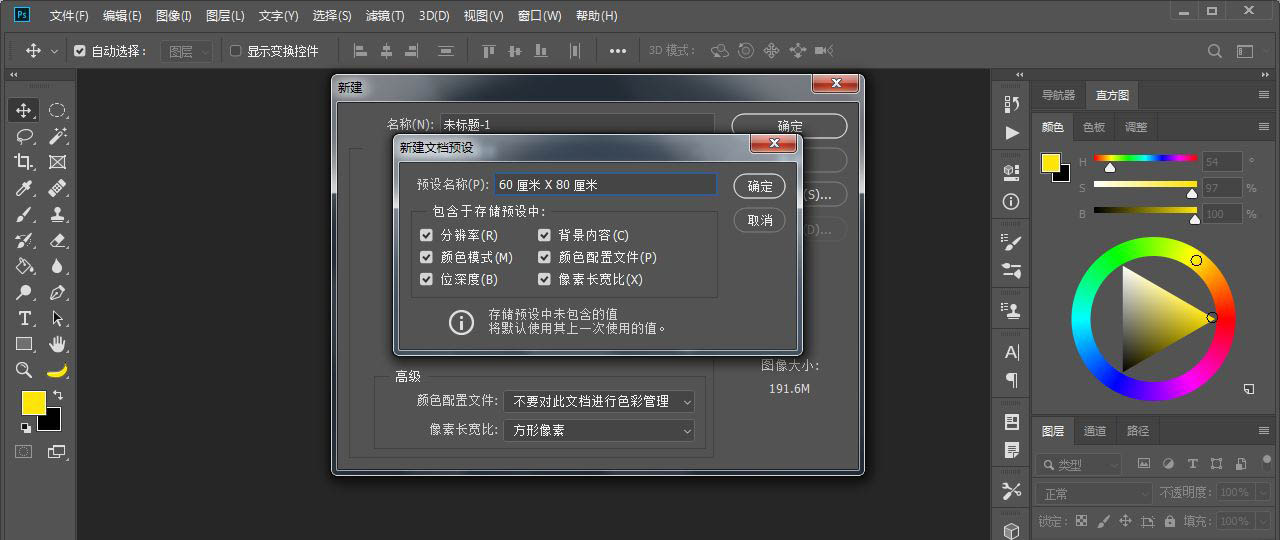Open the 图层 auto-select dropdown in options bar
This screenshot has width=1280, height=540.
pos(187,51)
